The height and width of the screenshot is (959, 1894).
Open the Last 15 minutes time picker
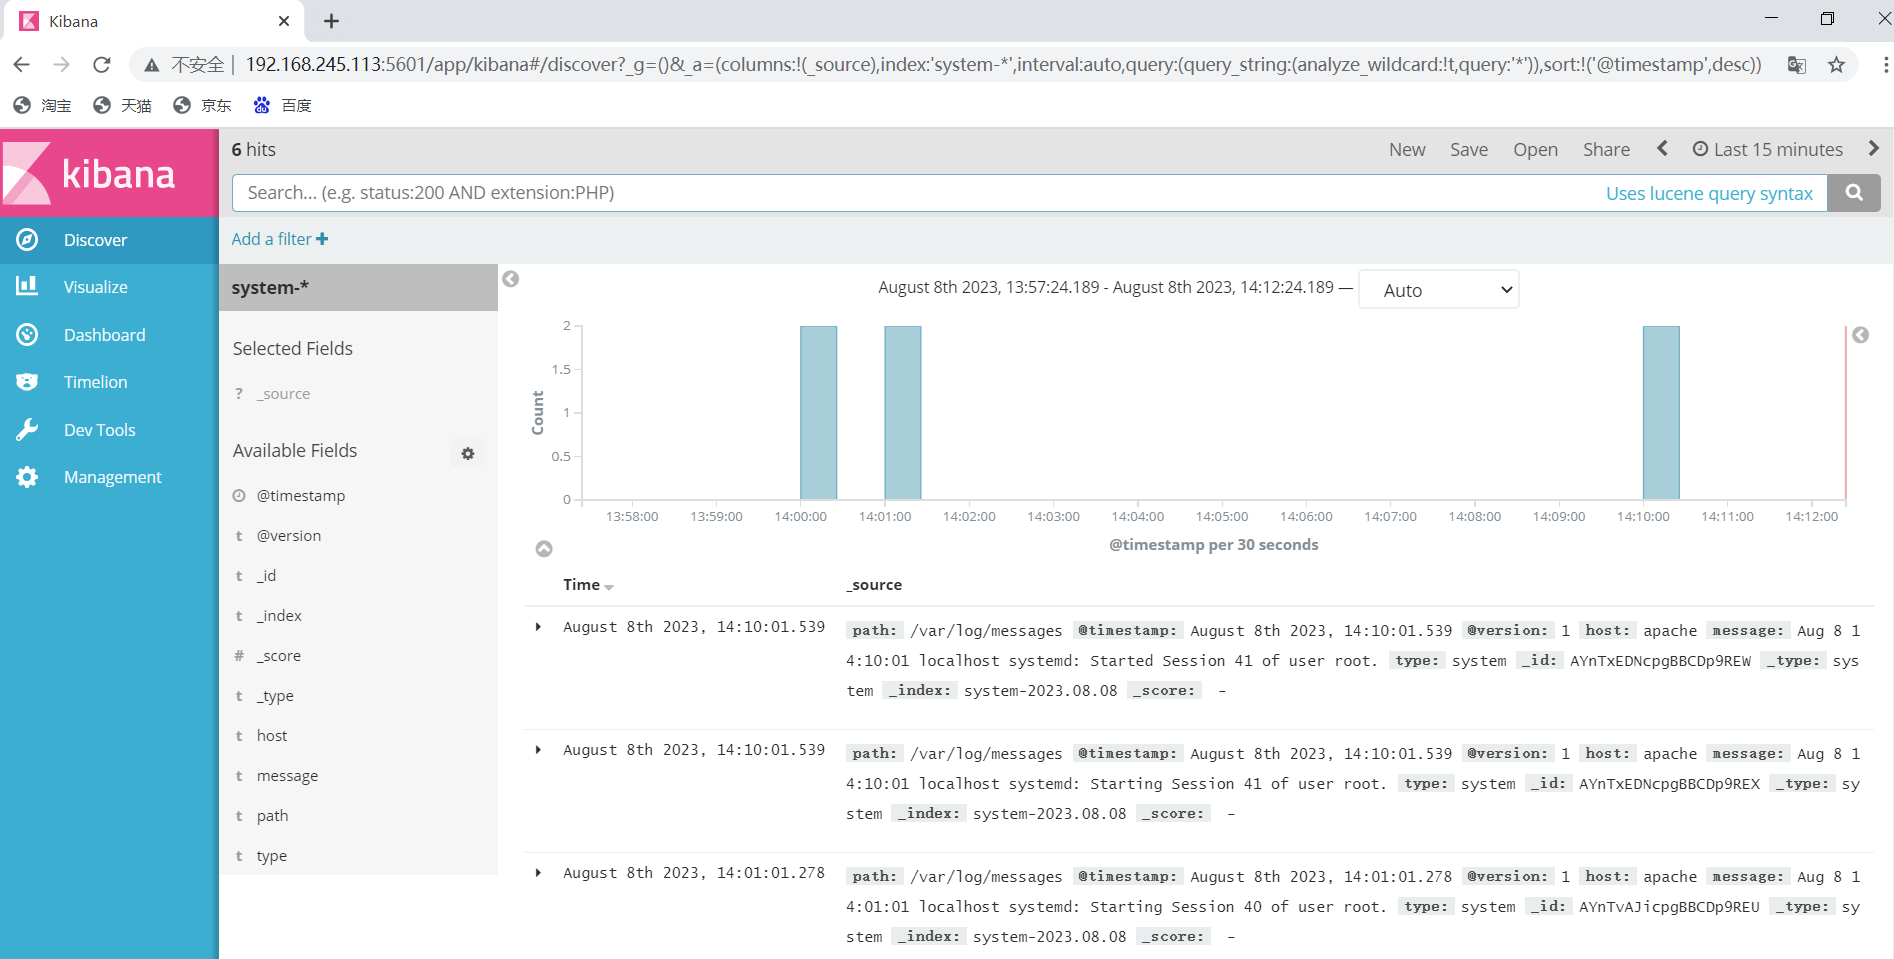pos(1768,149)
